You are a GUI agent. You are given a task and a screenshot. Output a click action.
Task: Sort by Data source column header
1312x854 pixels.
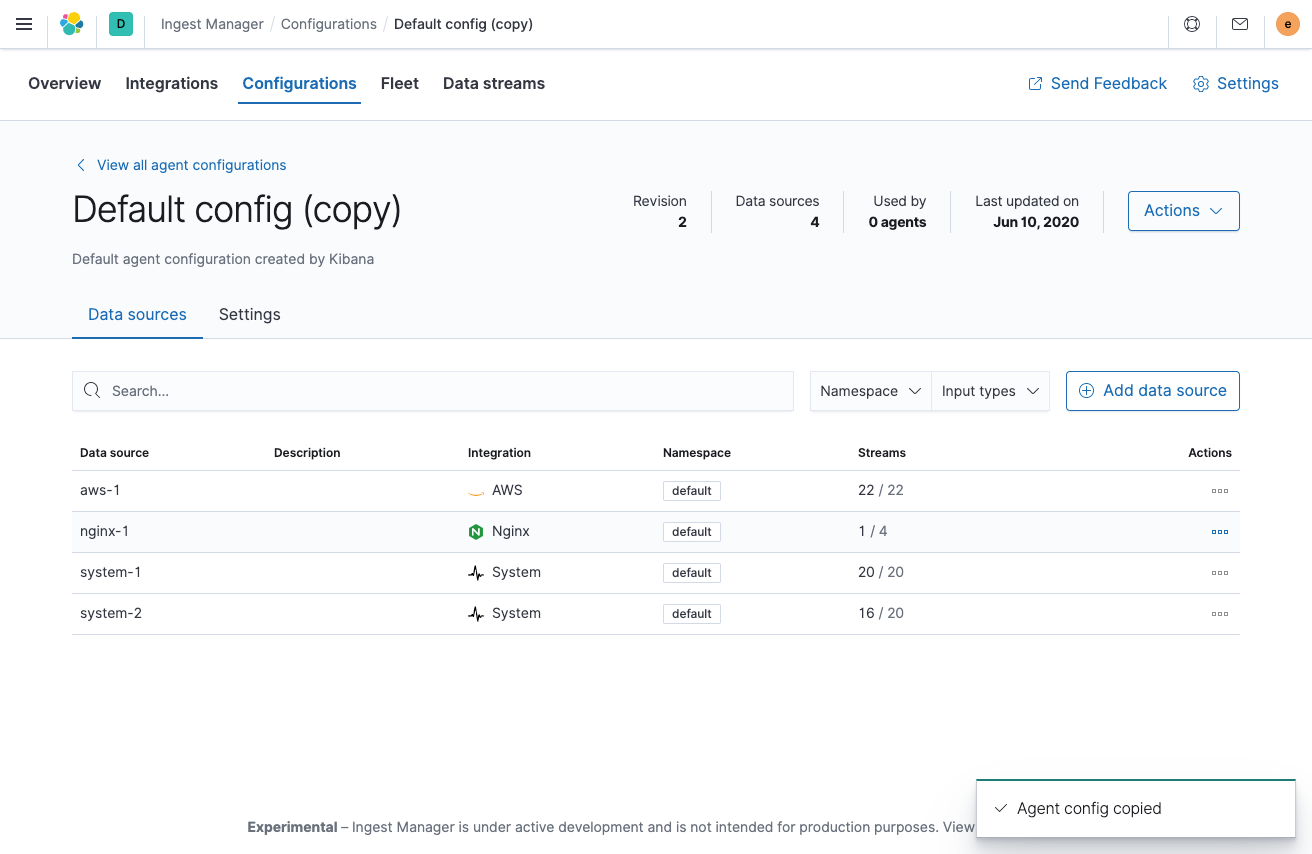(x=114, y=453)
